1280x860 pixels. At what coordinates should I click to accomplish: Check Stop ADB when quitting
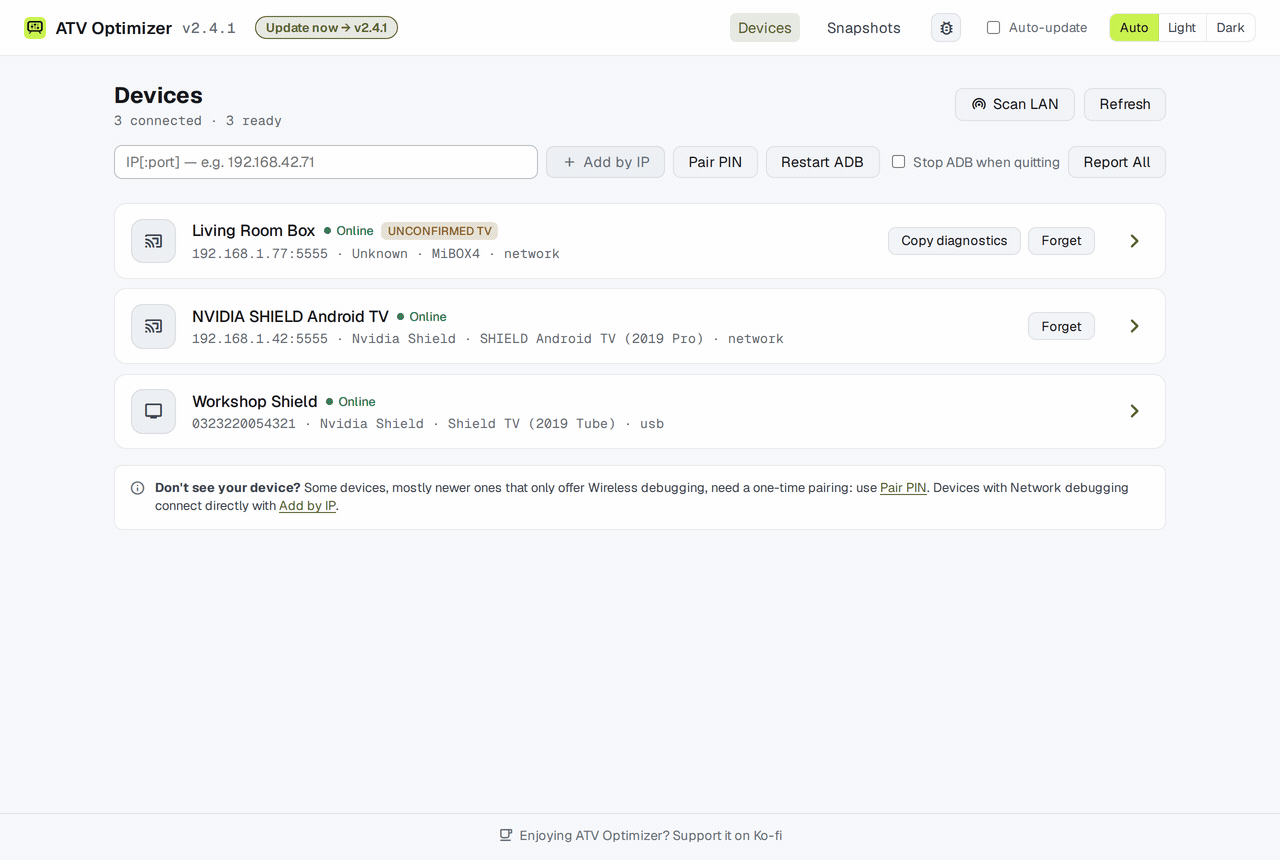tap(898, 161)
